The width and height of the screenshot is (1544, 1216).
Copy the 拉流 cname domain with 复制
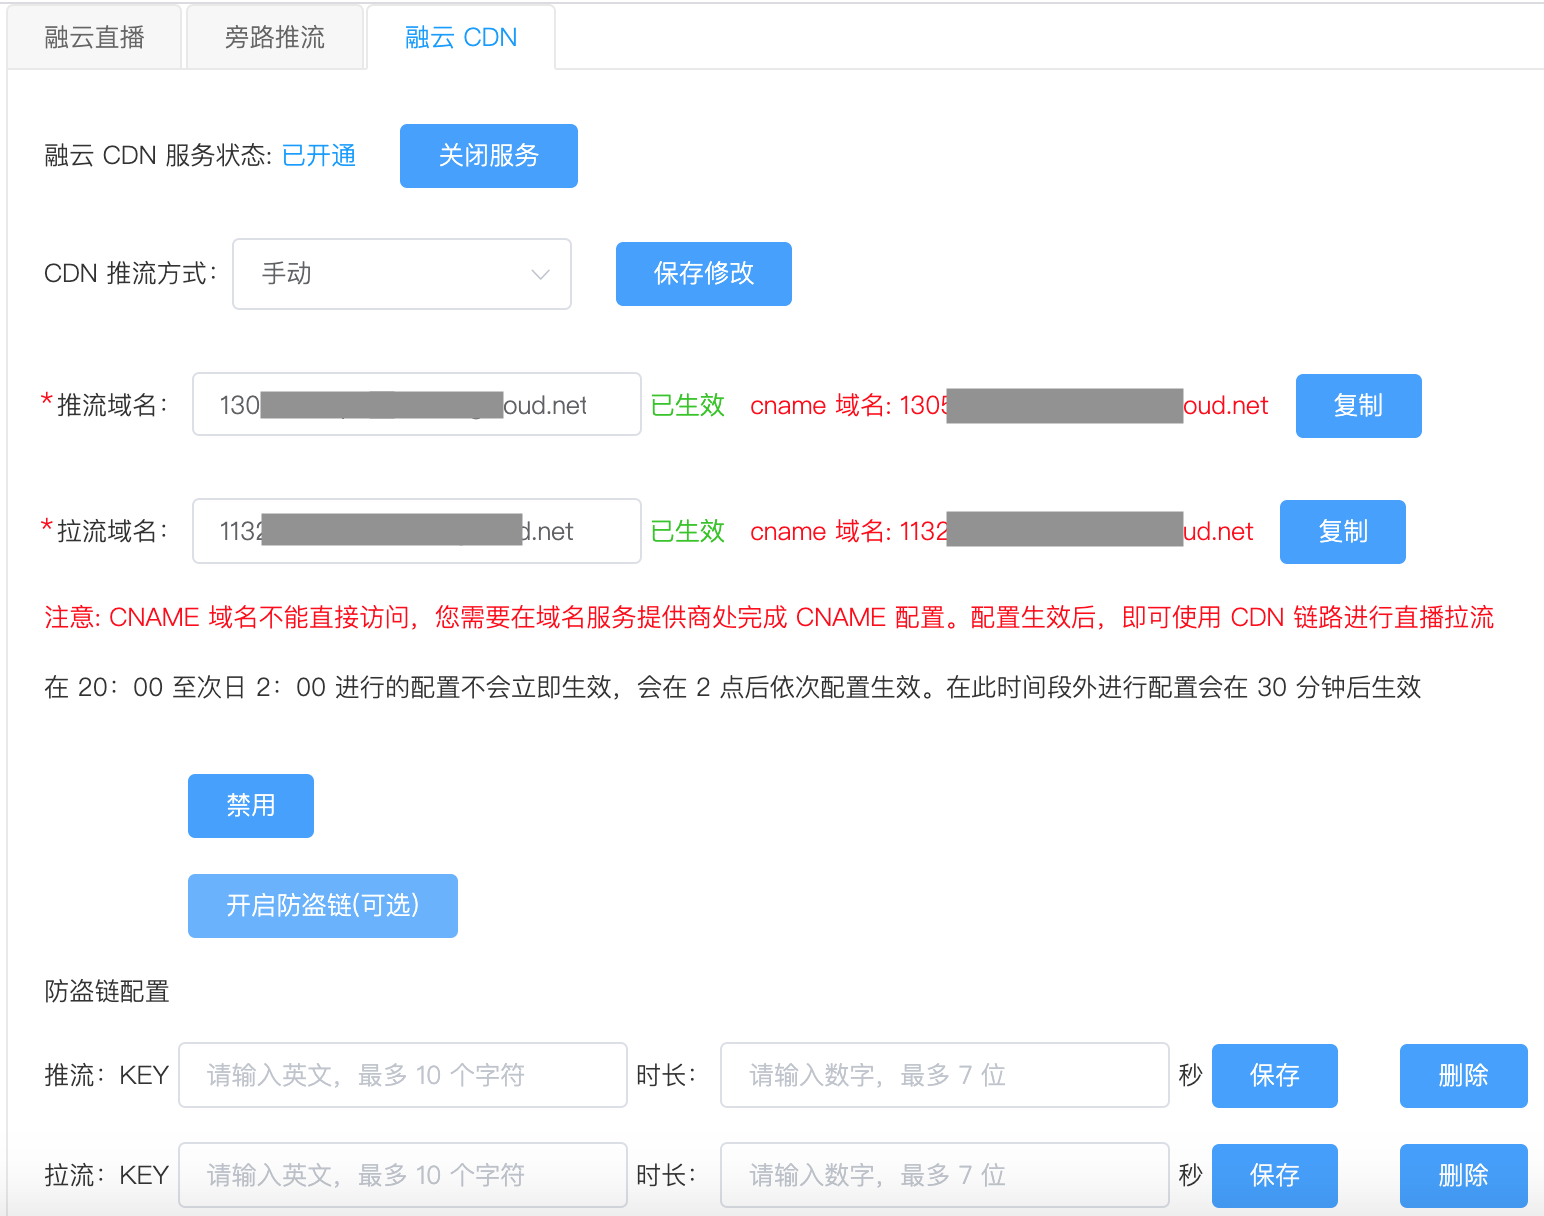tap(1343, 532)
